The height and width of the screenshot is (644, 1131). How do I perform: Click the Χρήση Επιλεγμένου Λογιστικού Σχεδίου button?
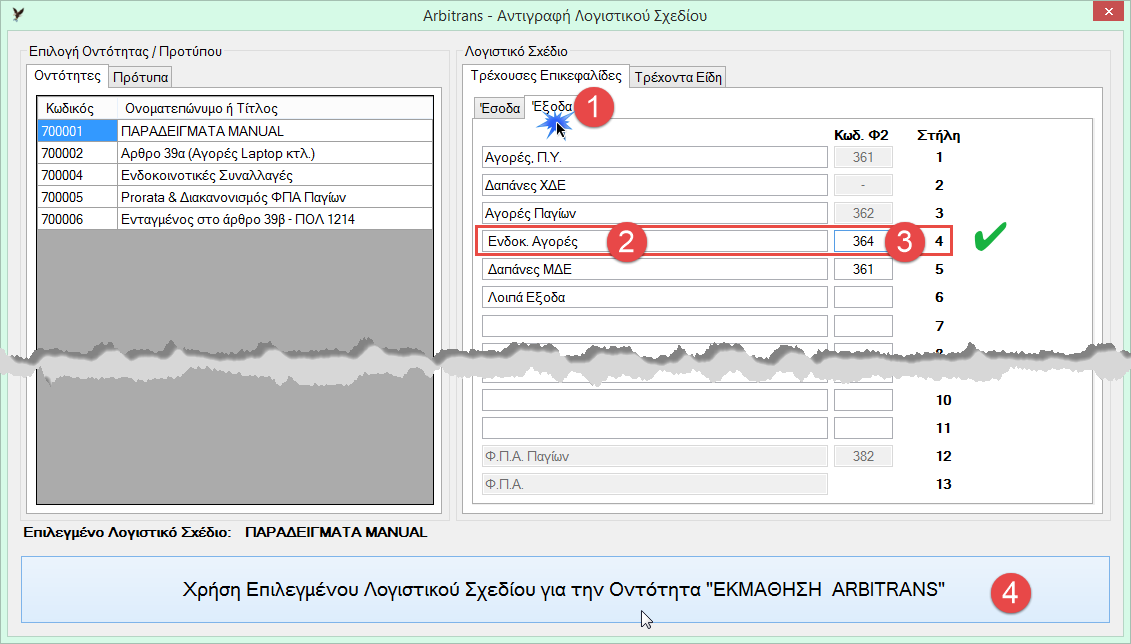click(565, 590)
